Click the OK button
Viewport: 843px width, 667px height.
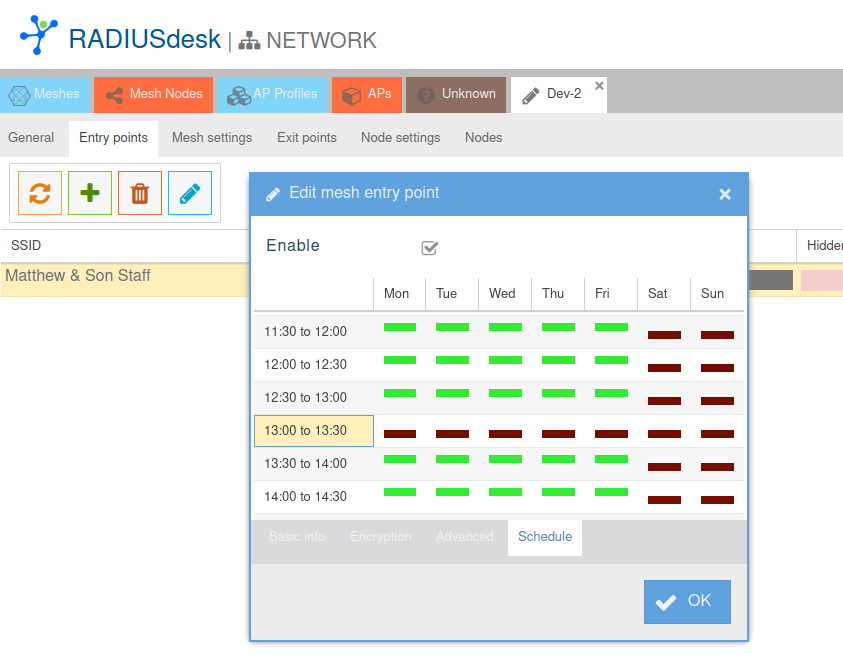pyautogui.click(x=687, y=601)
